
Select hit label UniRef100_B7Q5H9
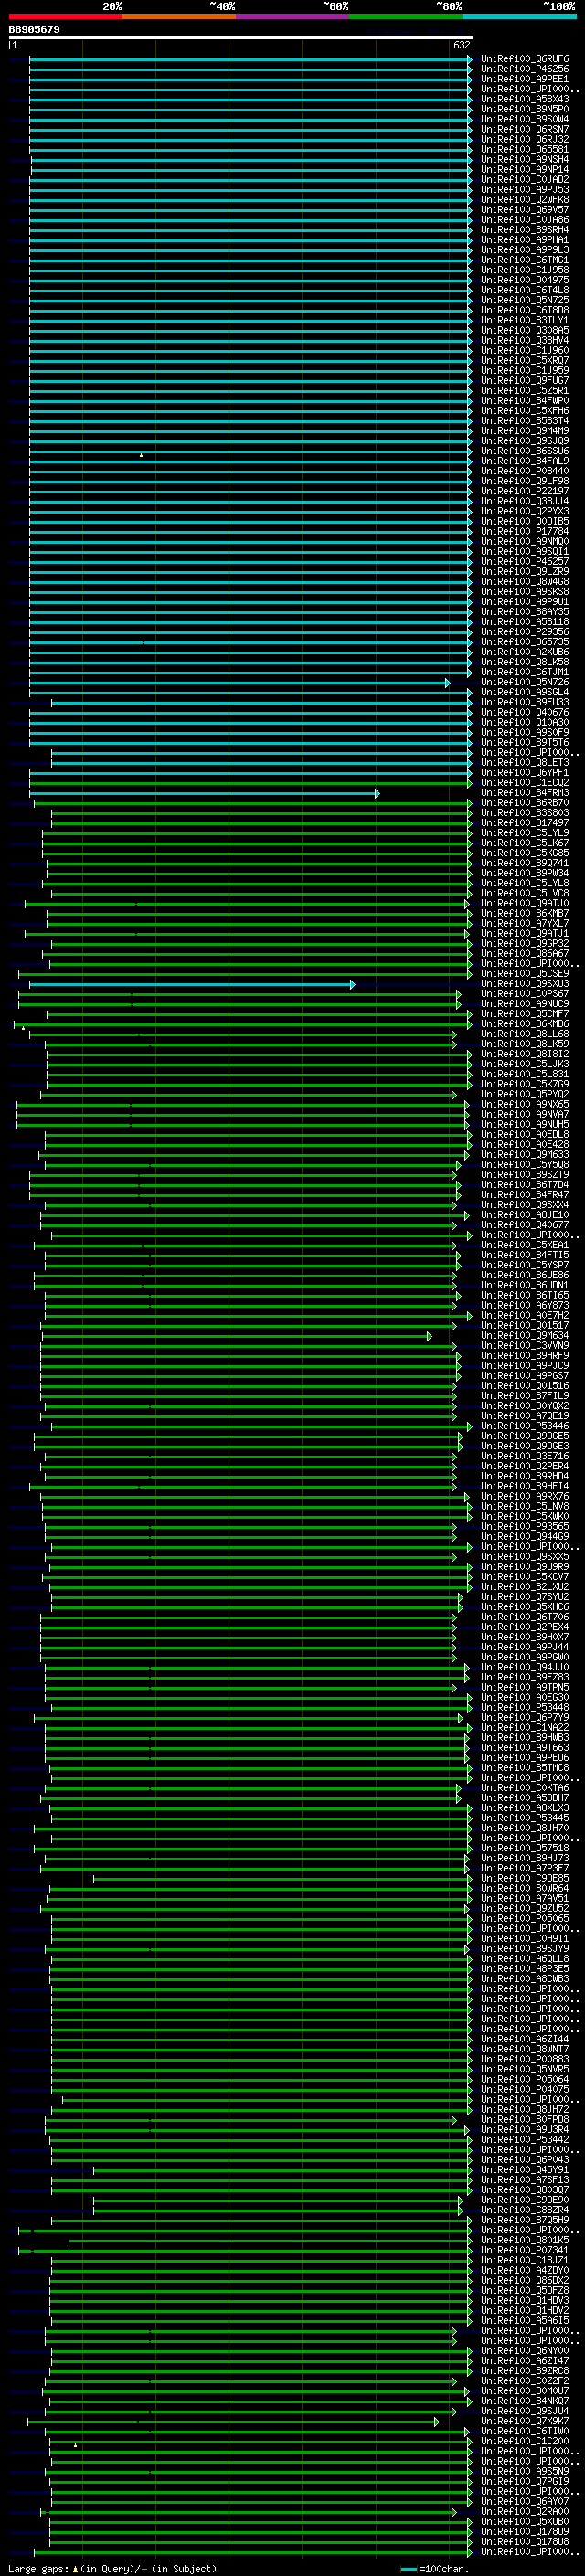click(524, 2220)
